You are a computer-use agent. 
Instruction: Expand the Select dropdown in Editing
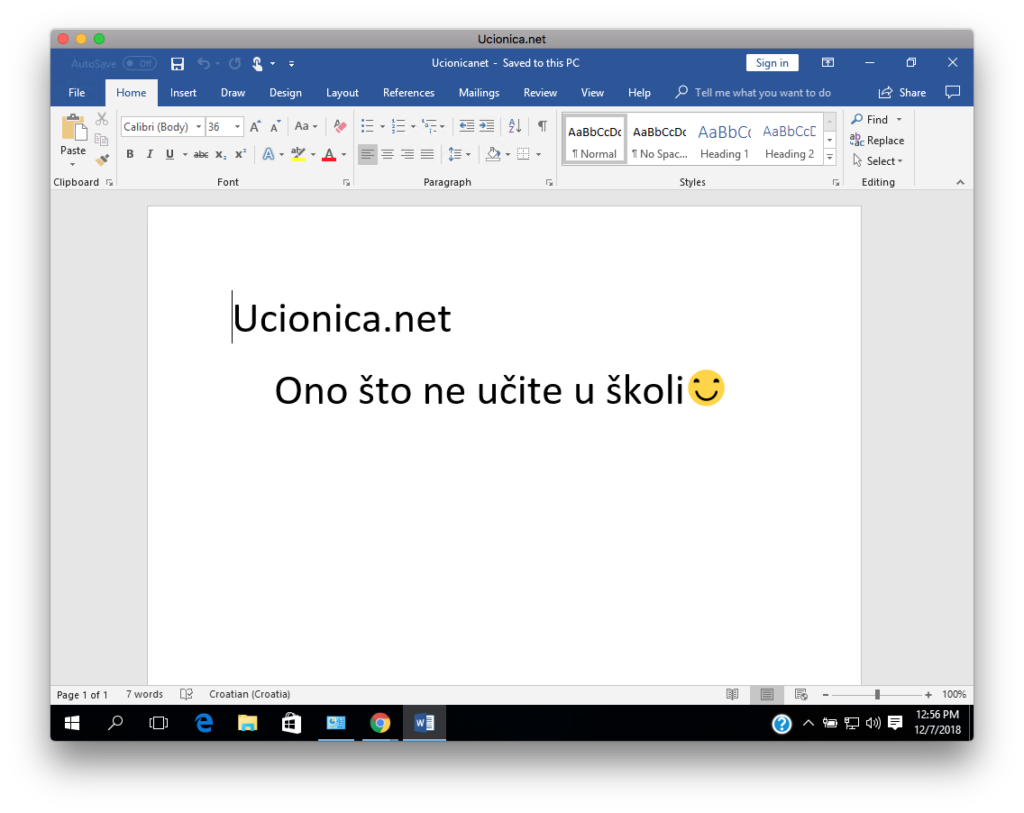click(879, 161)
